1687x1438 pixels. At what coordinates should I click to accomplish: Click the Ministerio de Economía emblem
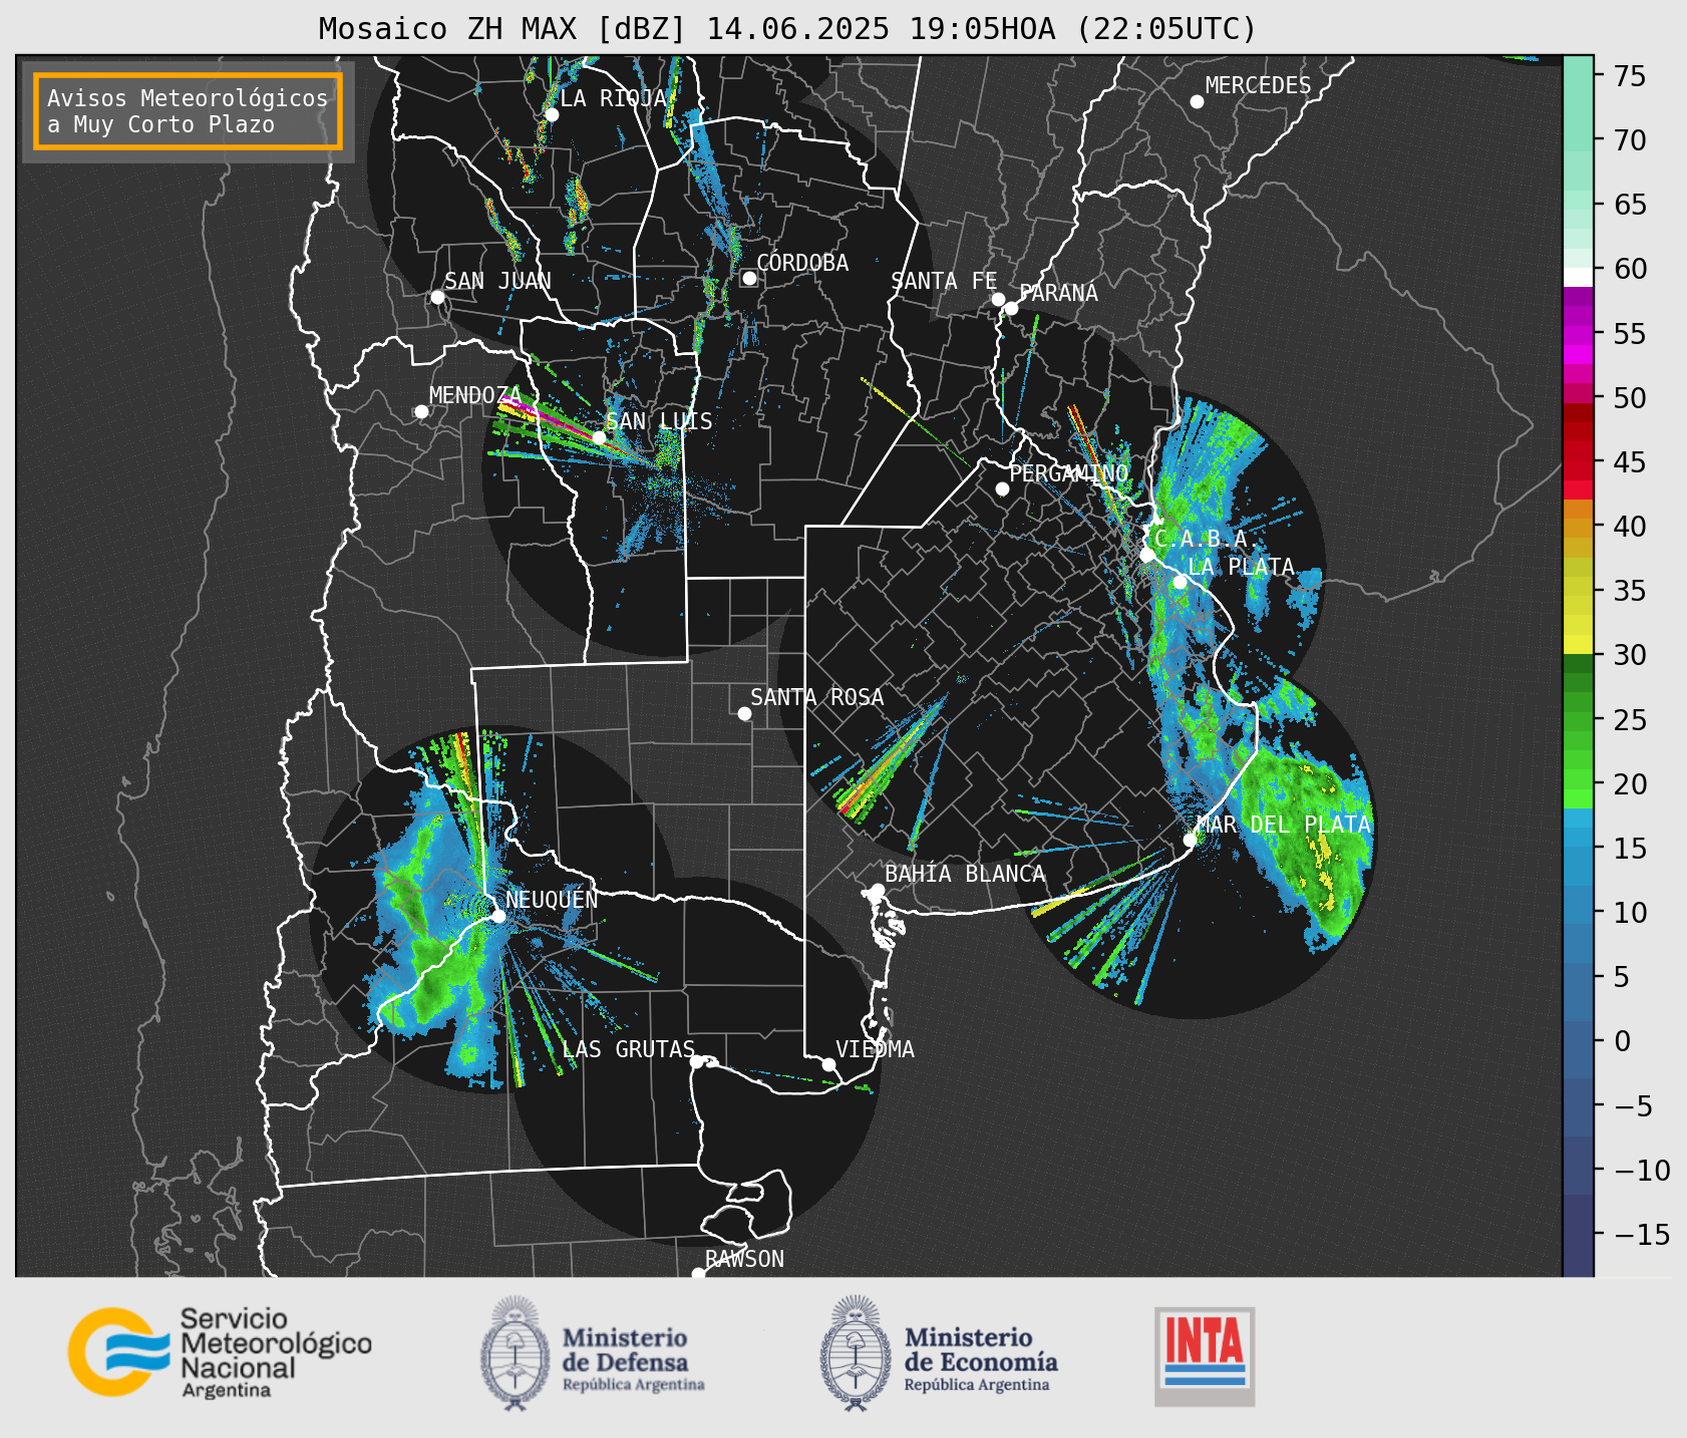coord(854,1353)
